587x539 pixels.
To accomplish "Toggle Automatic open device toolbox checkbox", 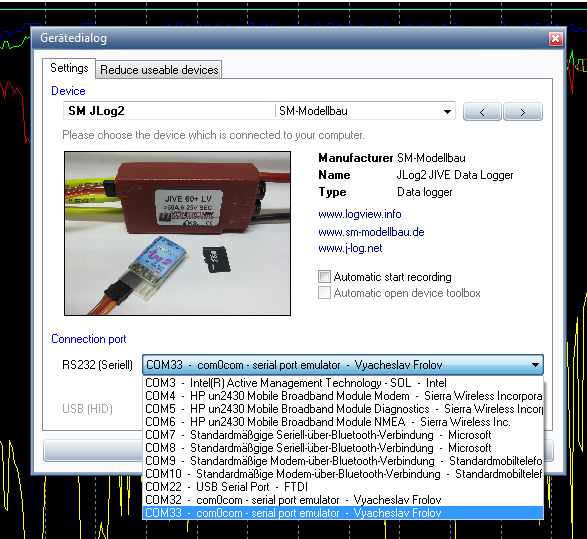I will 324,293.
